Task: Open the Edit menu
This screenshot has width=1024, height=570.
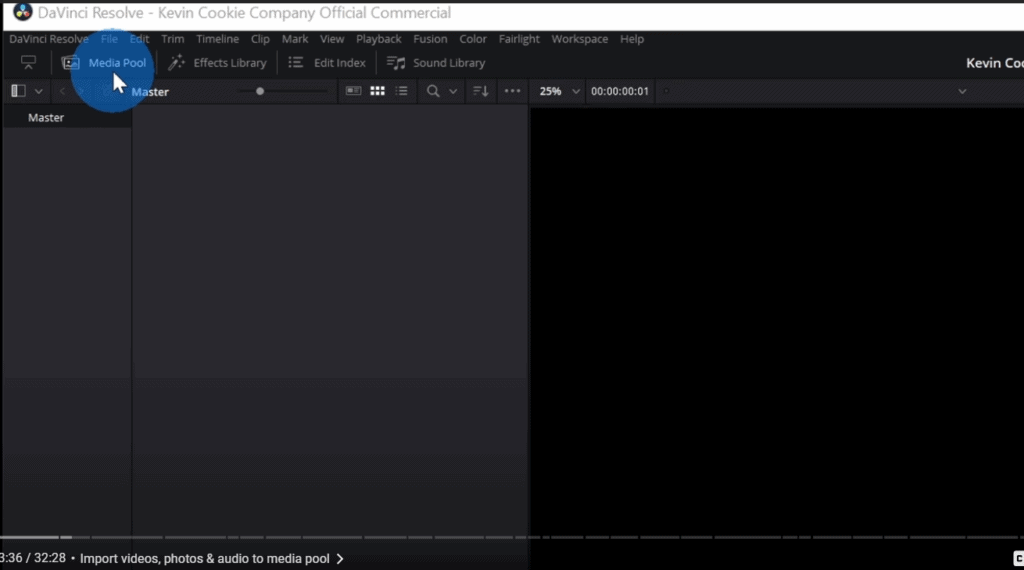Action: (x=139, y=39)
